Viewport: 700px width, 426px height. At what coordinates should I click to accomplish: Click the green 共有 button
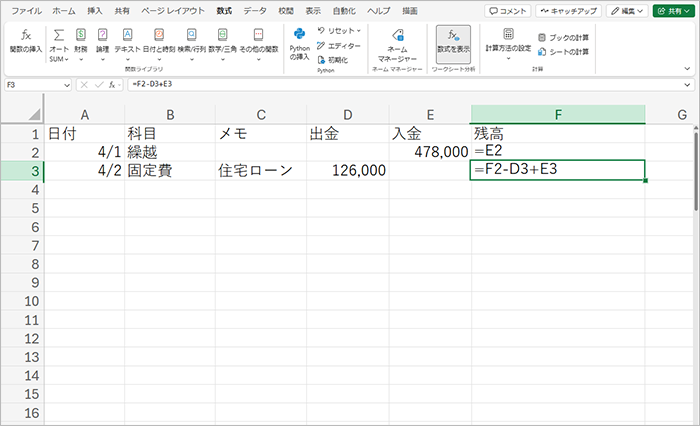[x=673, y=11]
